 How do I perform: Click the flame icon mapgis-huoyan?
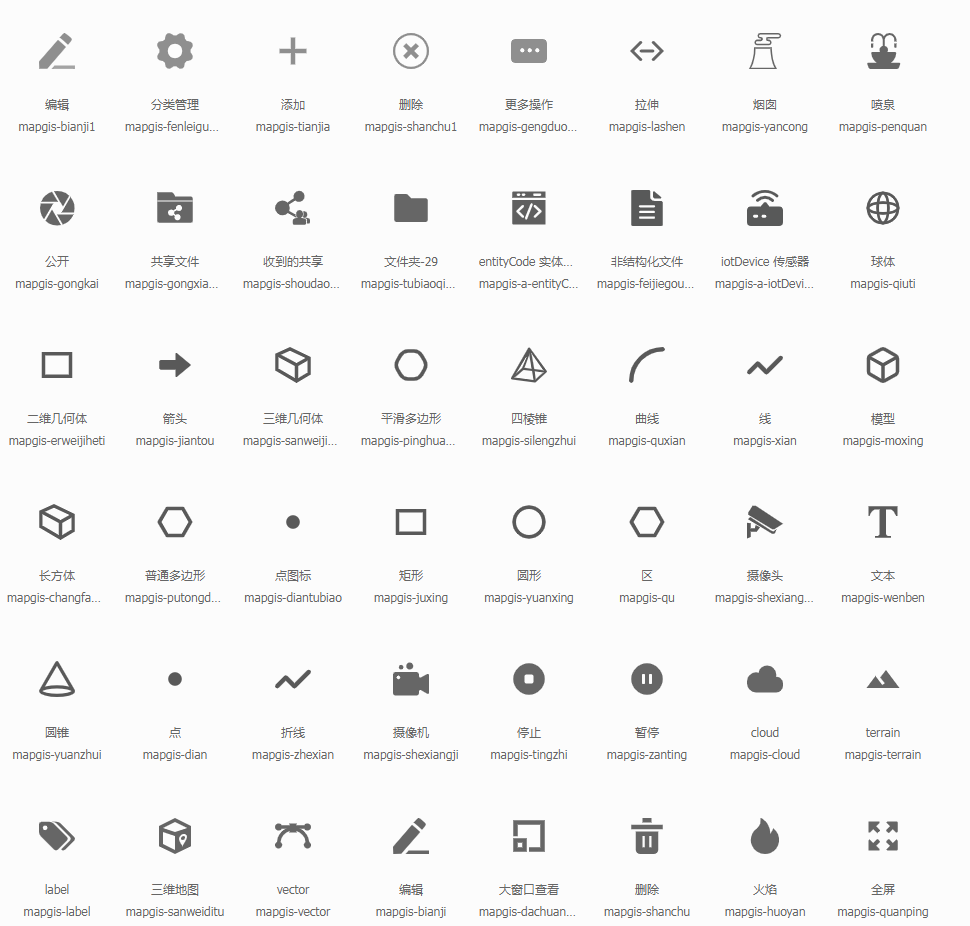click(x=765, y=836)
